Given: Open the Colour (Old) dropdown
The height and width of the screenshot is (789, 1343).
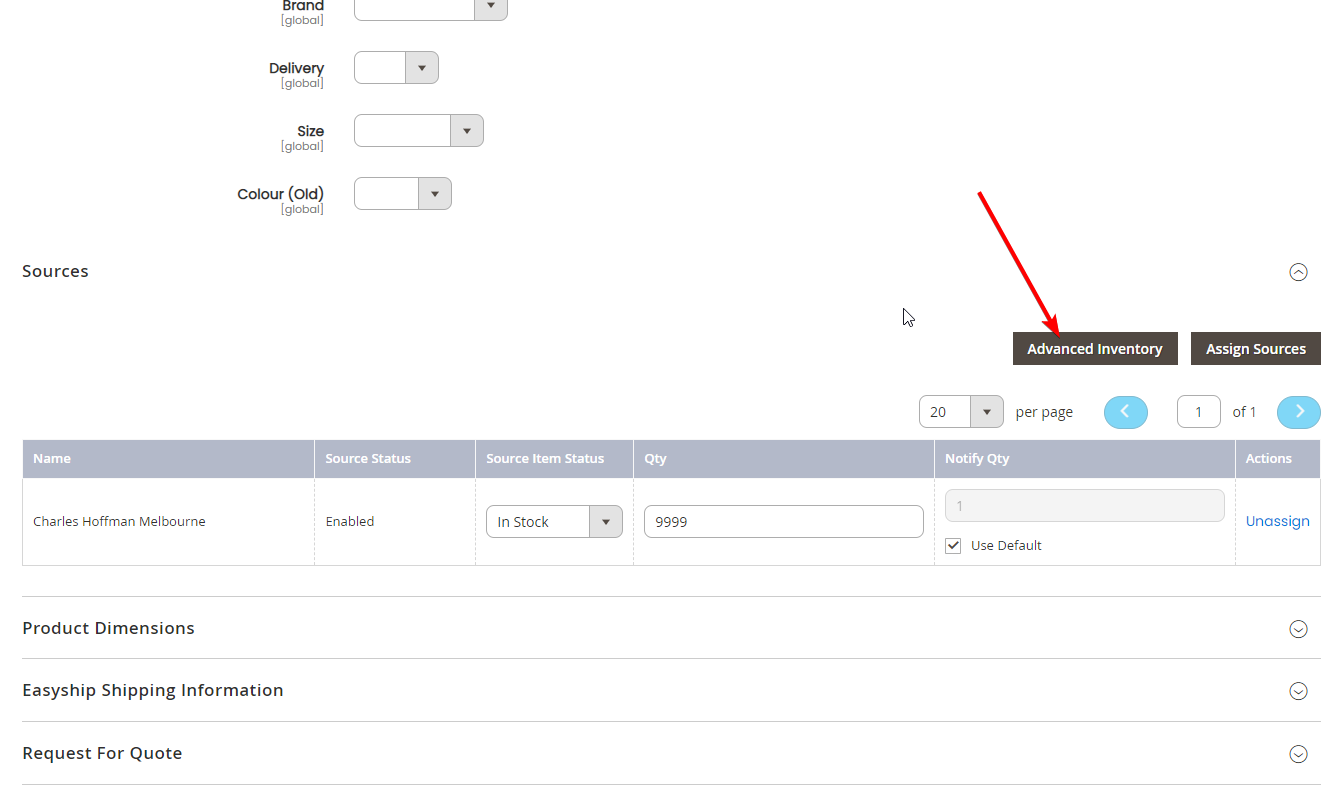Looking at the screenshot, I should (403, 194).
